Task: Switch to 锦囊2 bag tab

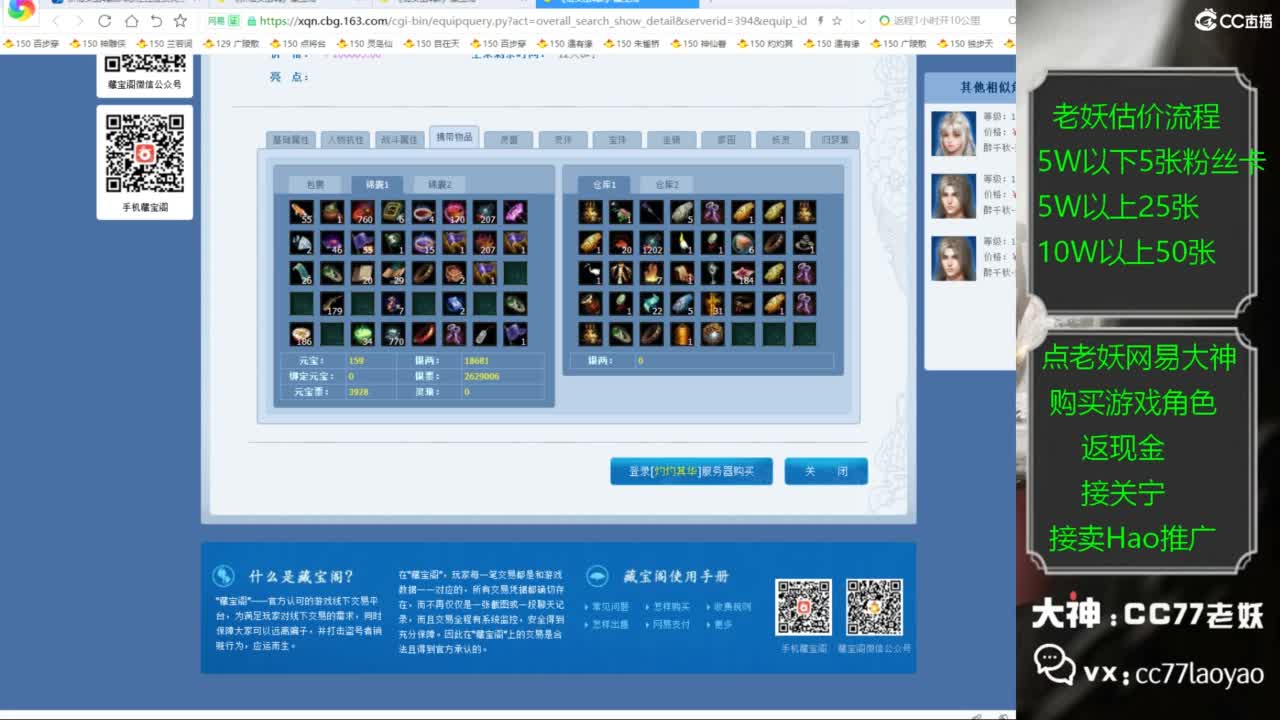Action: [x=439, y=185]
